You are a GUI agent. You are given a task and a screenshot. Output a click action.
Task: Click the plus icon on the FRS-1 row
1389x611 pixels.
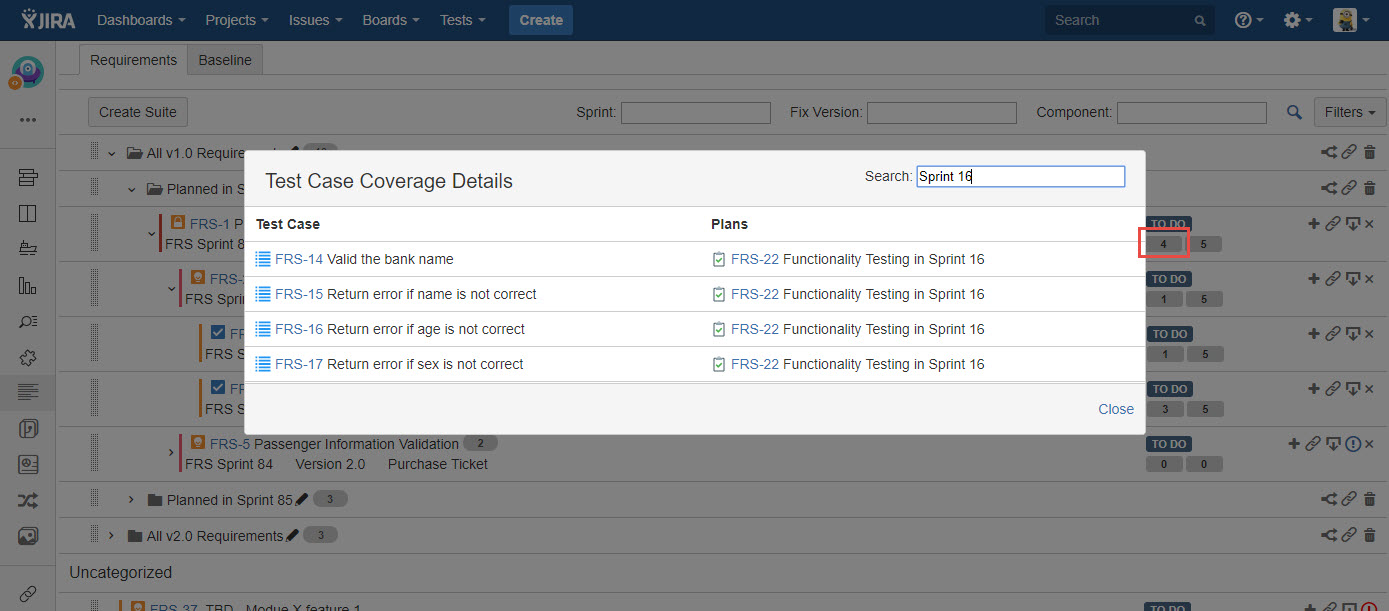pos(1313,224)
